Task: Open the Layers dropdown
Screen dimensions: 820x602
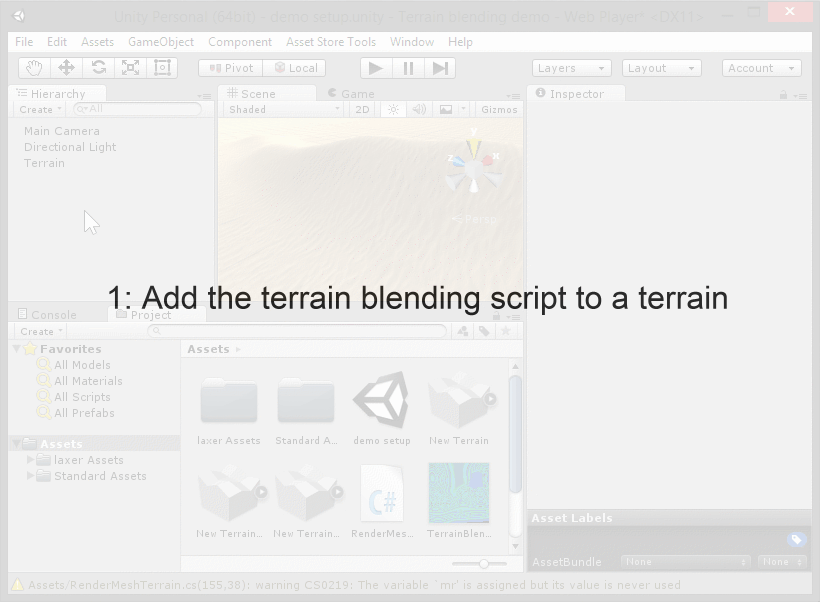Action: pos(571,68)
